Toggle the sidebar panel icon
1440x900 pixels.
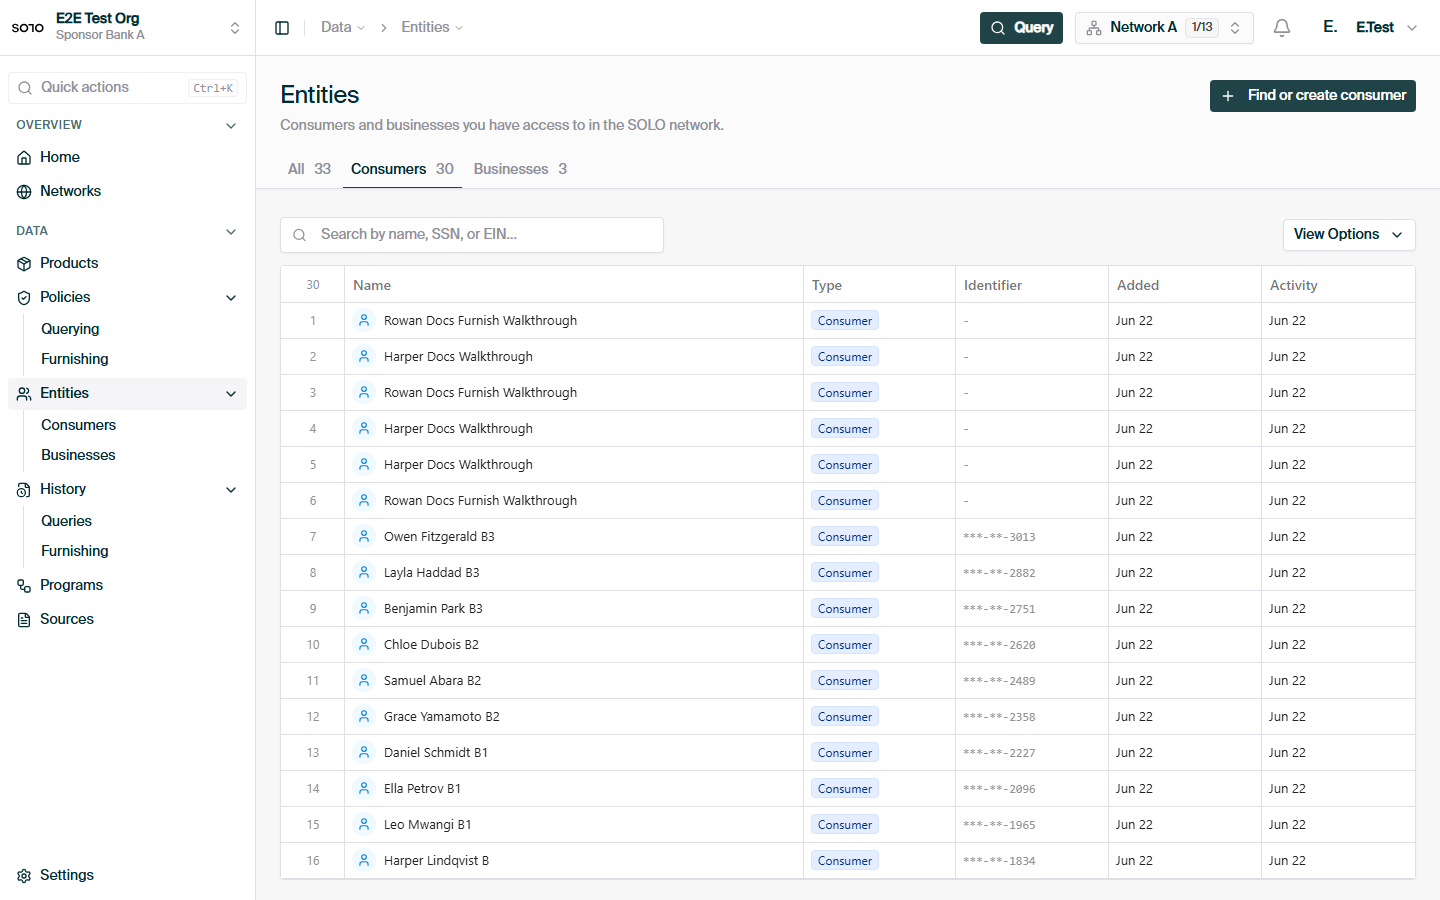282,28
